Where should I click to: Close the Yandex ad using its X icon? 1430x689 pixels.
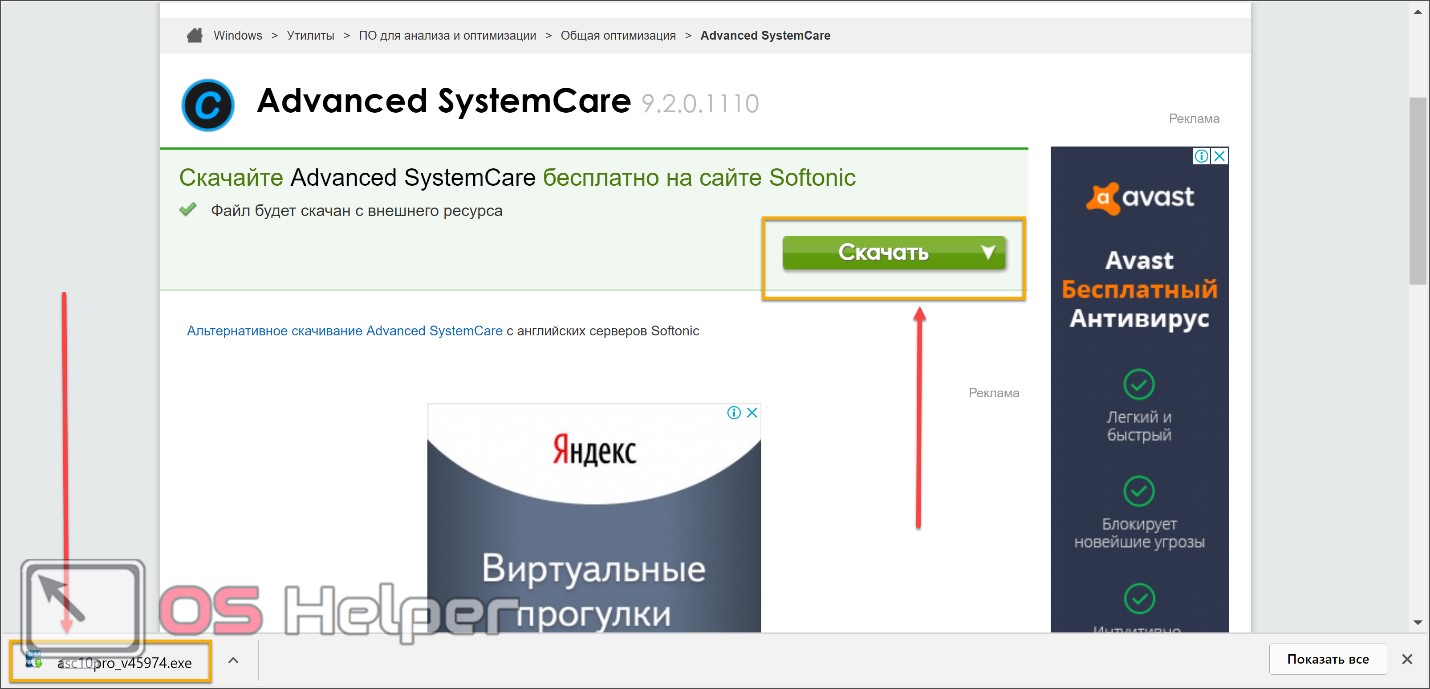752,412
